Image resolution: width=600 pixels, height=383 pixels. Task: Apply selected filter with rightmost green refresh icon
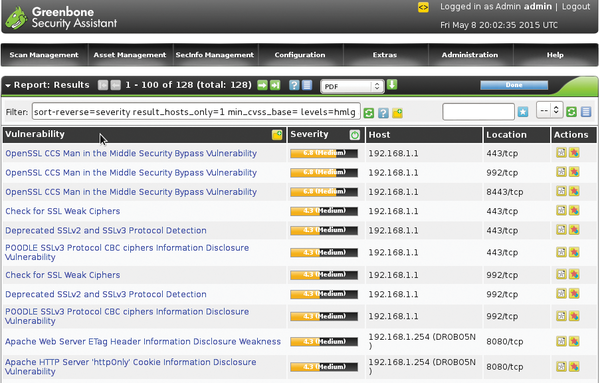[571, 112]
